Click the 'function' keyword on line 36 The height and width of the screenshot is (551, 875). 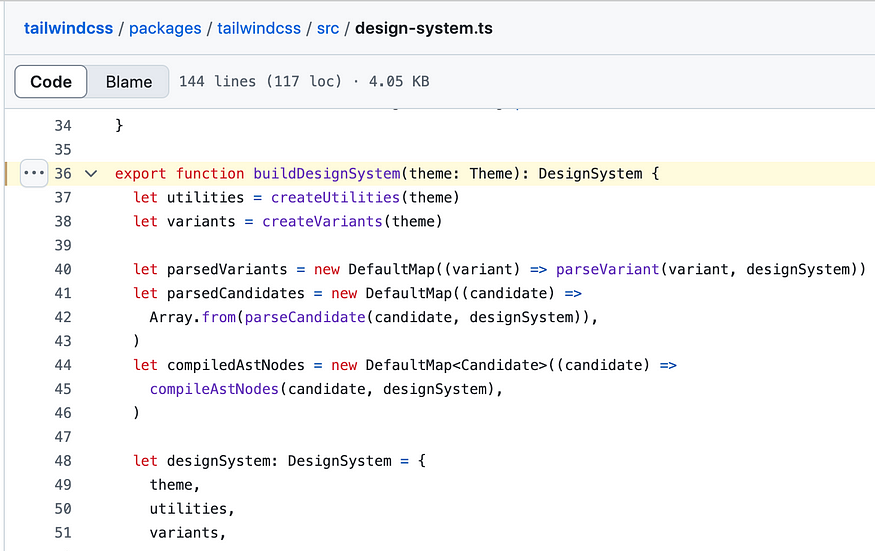[x=210, y=174]
